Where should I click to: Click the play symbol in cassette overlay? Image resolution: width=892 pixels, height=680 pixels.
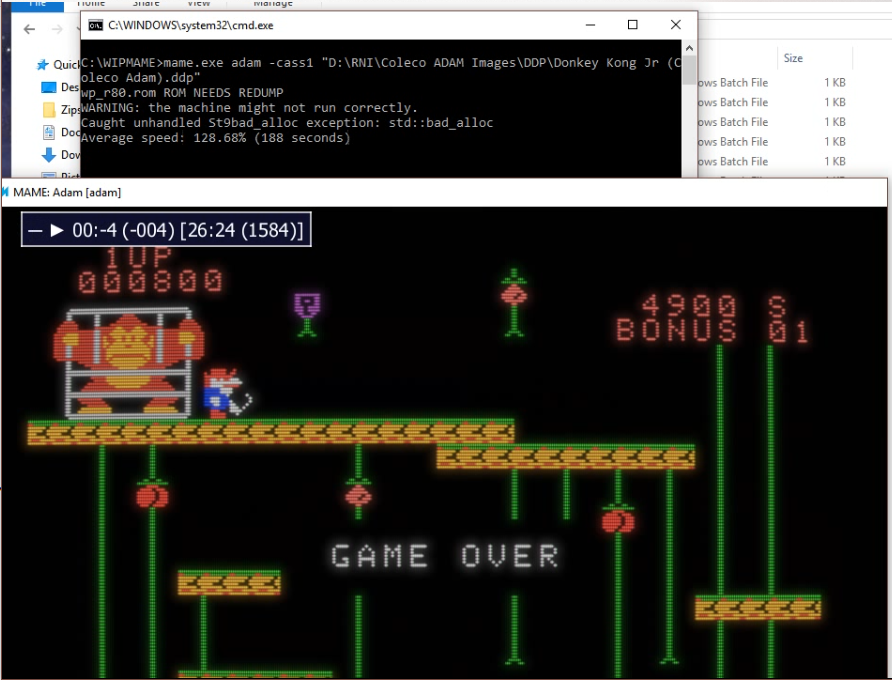tap(57, 230)
